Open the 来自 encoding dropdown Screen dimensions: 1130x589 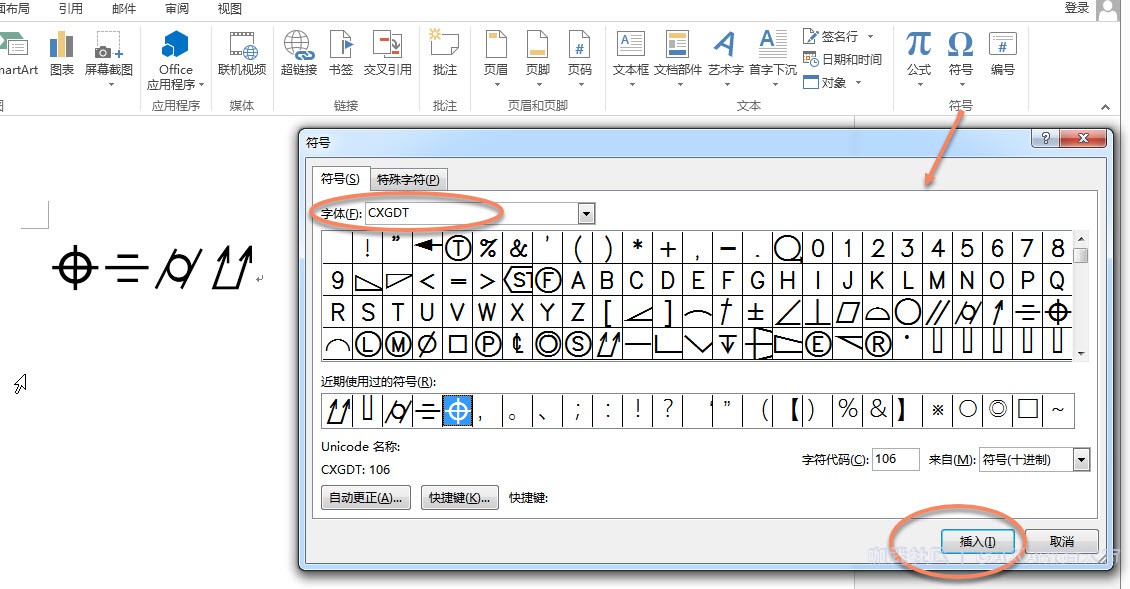click(x=1080, y=460)
